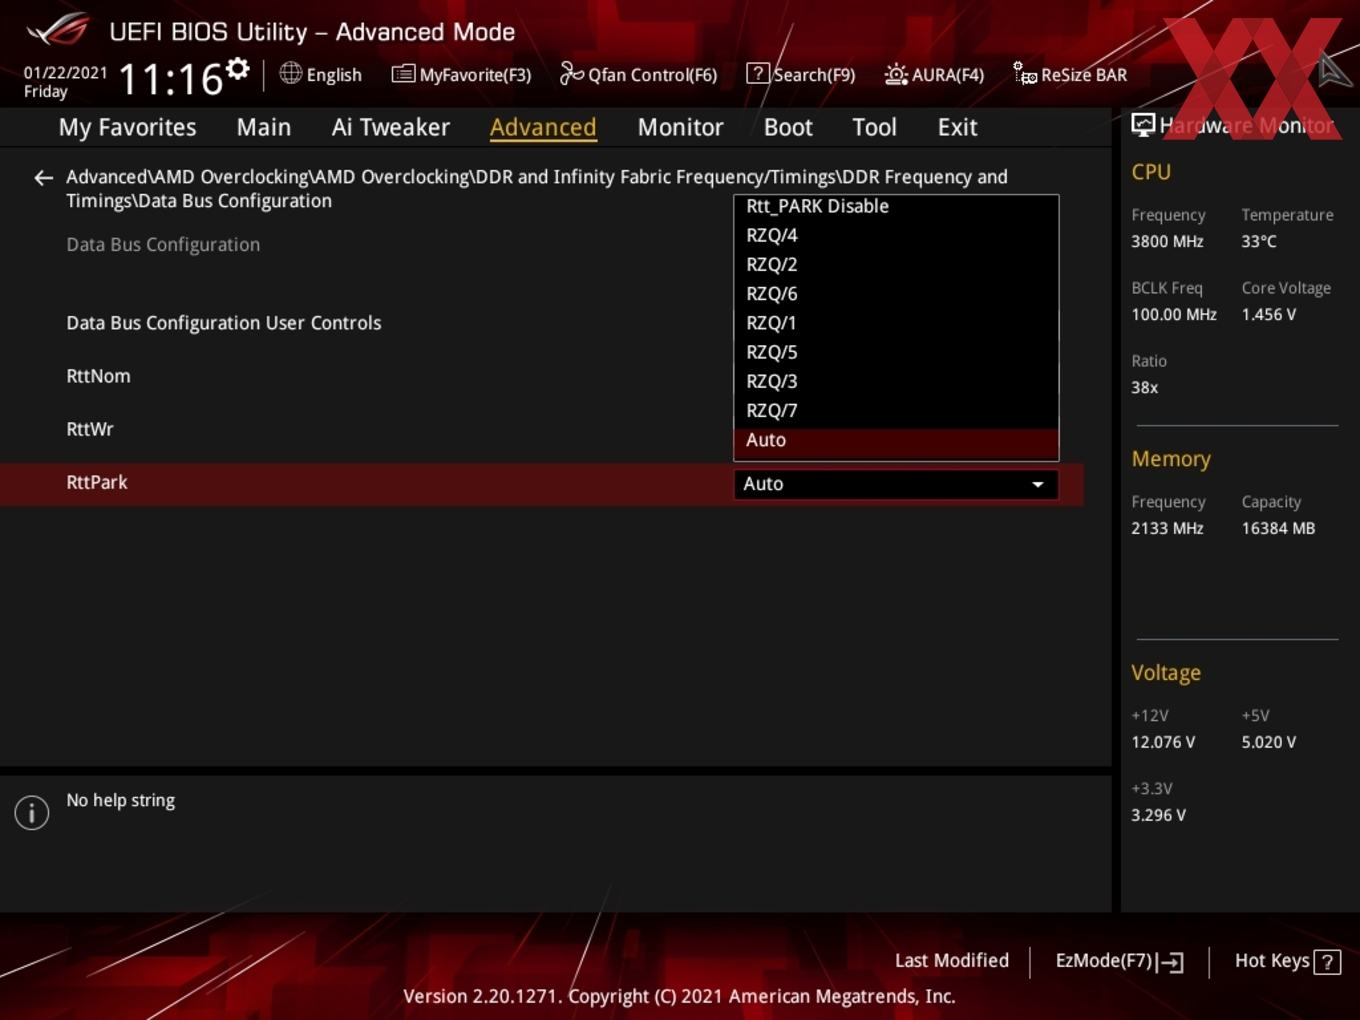Viewport: 1360px width, 1020px height.
Task: Show Hot Keys help
Action: [x=1287, y=961]
